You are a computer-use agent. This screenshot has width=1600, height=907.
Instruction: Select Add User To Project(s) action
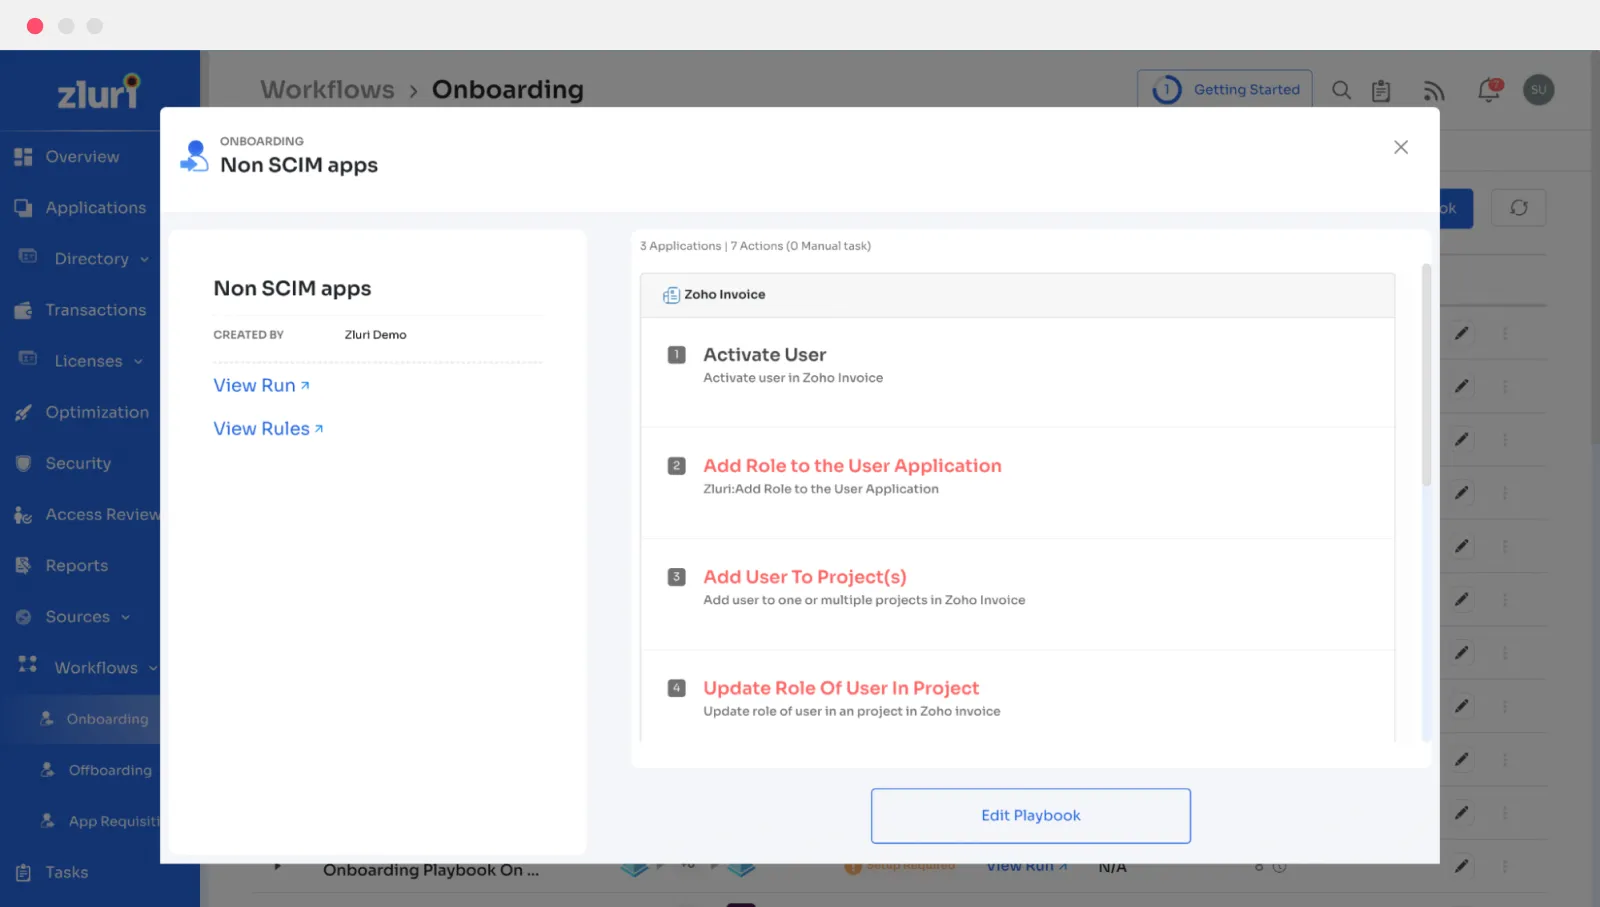(x=805, y=577)
